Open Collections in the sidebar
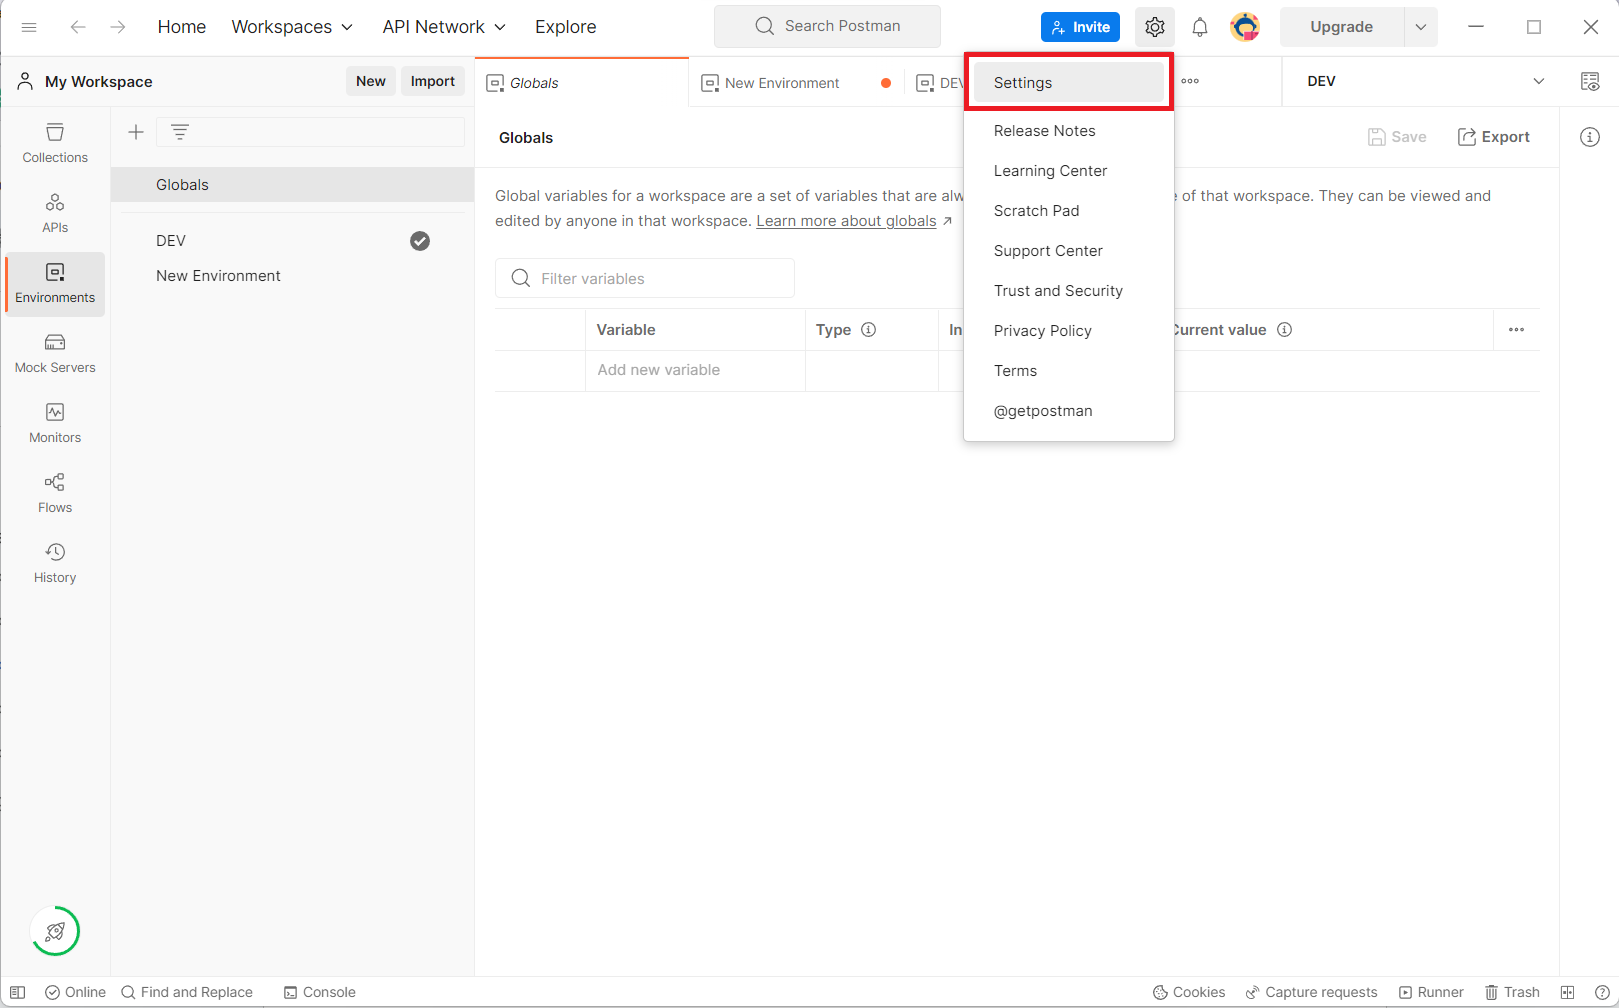The image size is (1619, 1008). point(55,144)
